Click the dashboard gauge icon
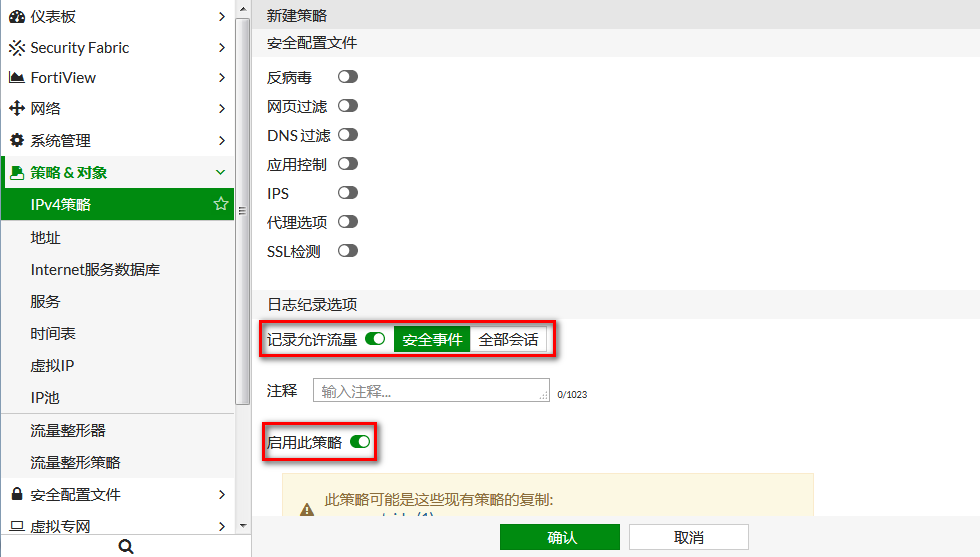 point(17,16)
